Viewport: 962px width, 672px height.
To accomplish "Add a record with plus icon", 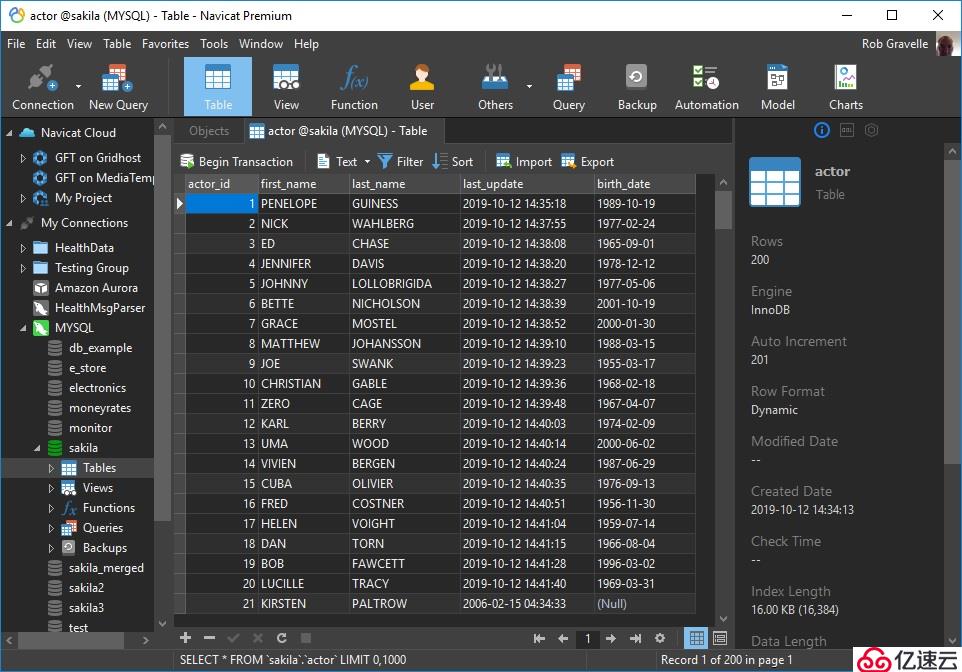I will pos(185,638).
